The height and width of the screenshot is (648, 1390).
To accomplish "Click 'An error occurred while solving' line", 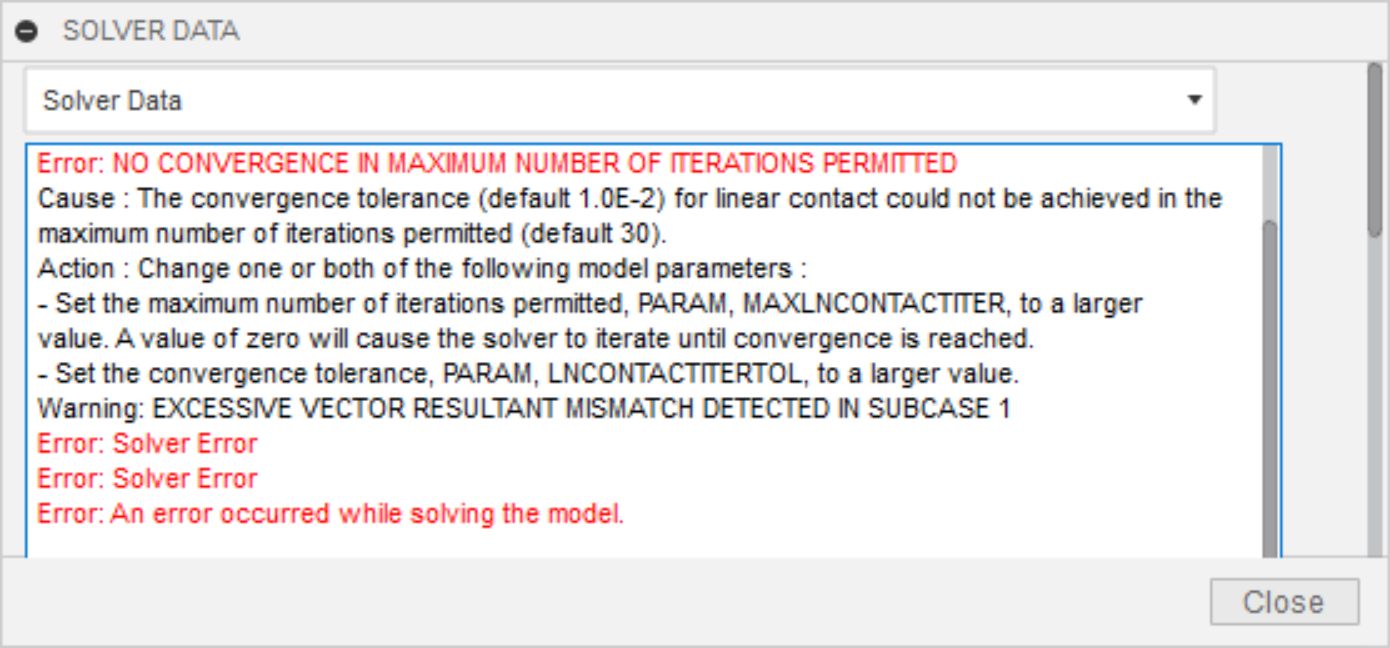I will (331, 514).
